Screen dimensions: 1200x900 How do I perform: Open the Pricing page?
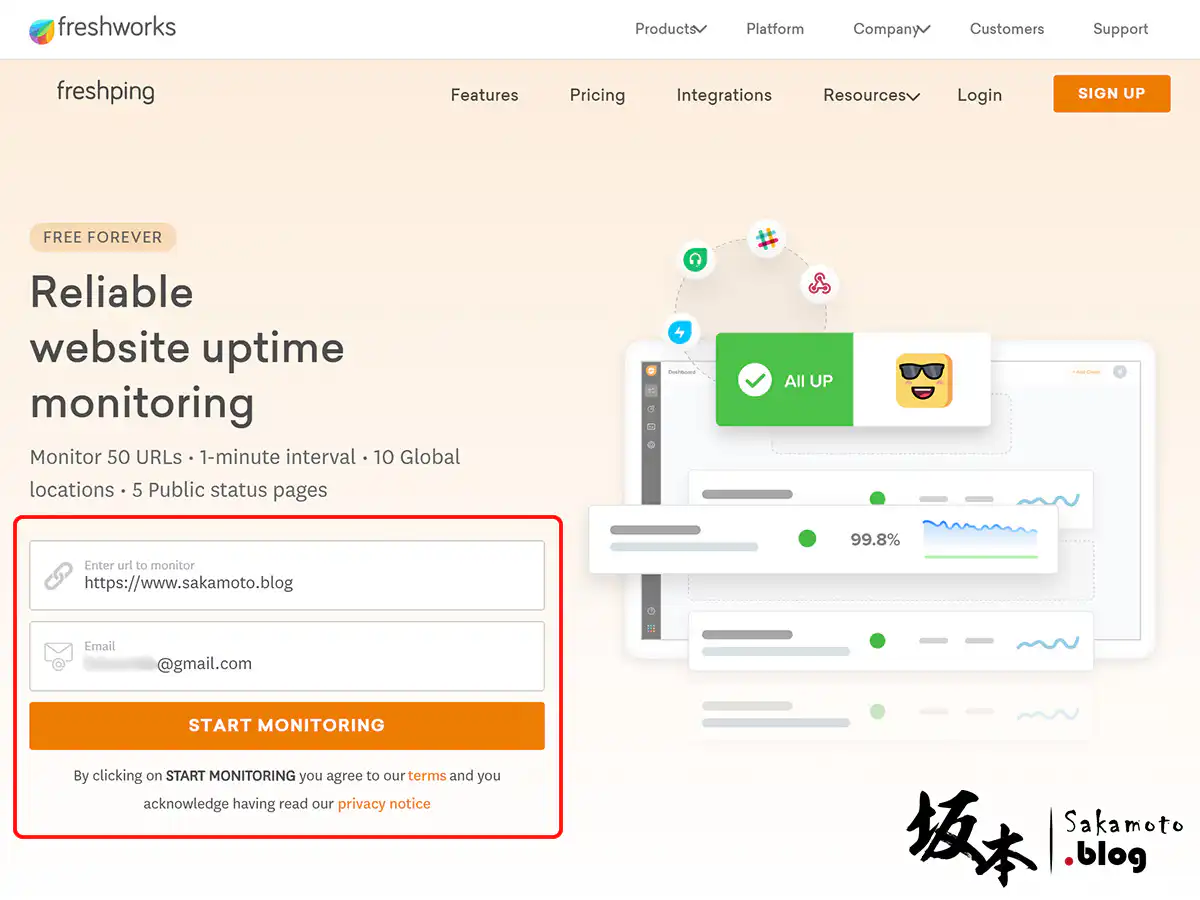click(x=597, y=95)
